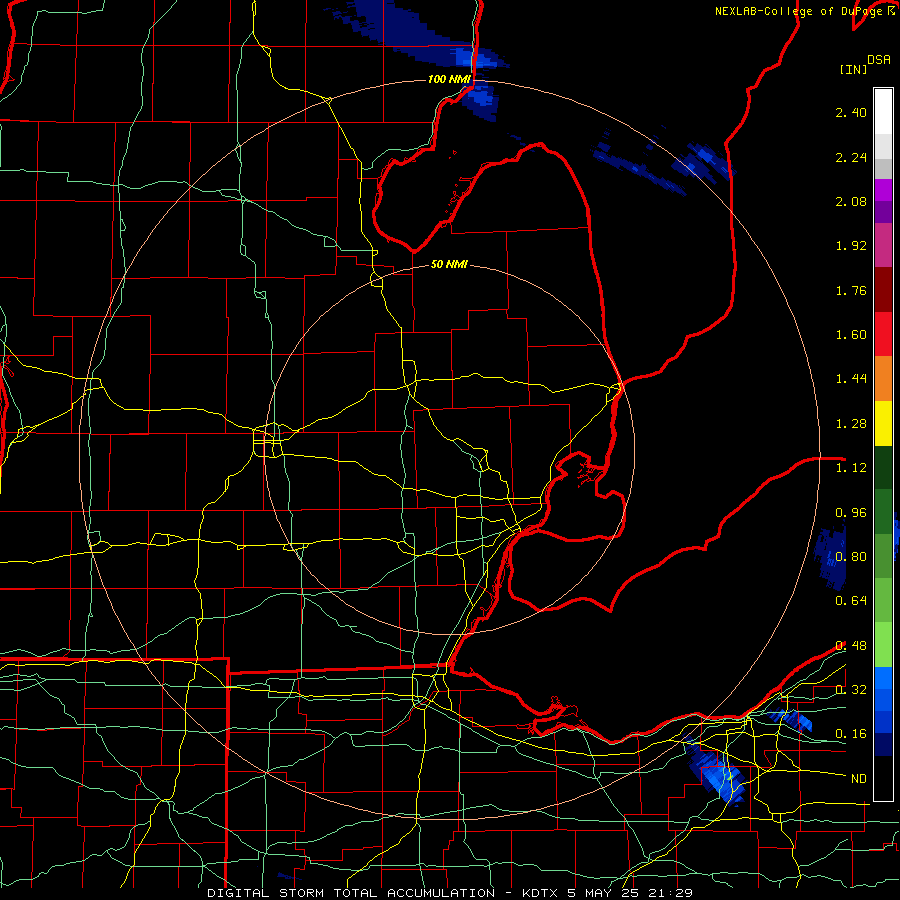This screenshot has height=900, width=900.
Task: Click the 2.40 legend value
Action: pos(851,112)
